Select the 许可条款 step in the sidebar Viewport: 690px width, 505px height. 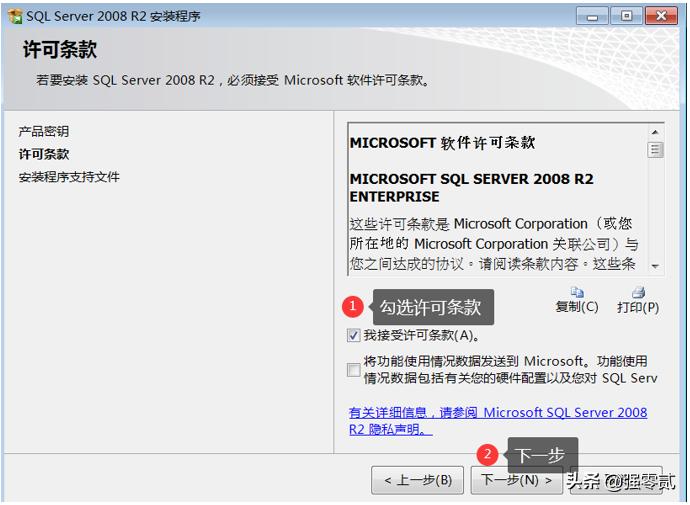point(44,154)
